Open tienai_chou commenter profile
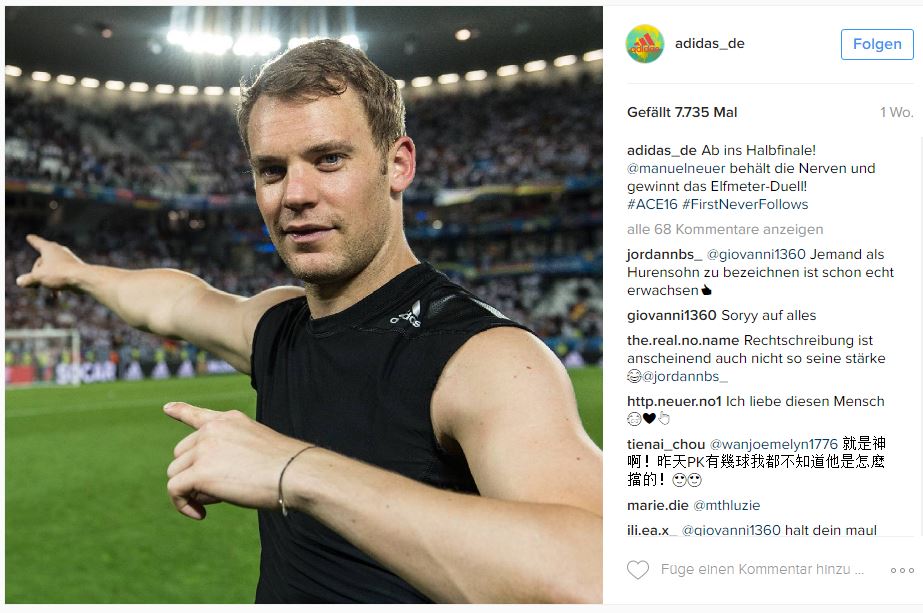This screenshot has width=923, height=613. (x=666, y=445)
